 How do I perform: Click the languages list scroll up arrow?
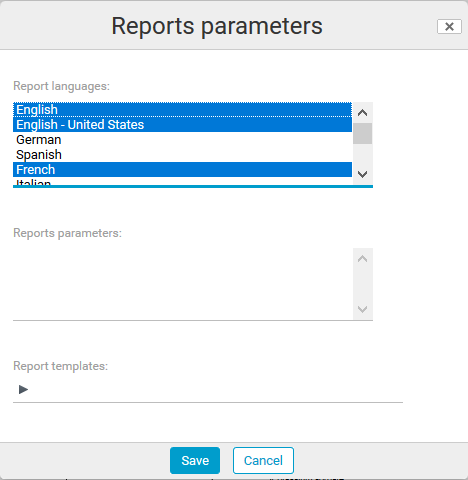362,113
